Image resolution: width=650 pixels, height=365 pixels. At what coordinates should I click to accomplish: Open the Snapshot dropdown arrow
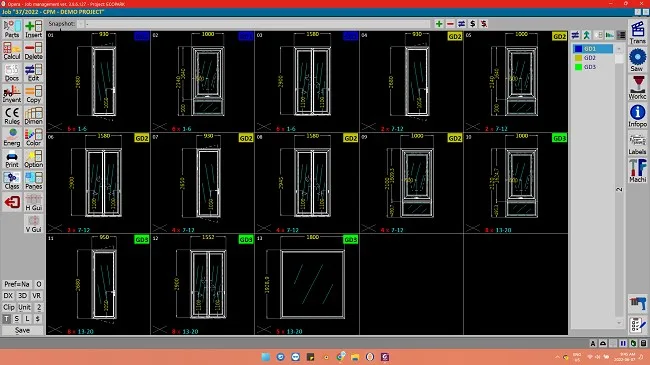(x=81, y=24)
